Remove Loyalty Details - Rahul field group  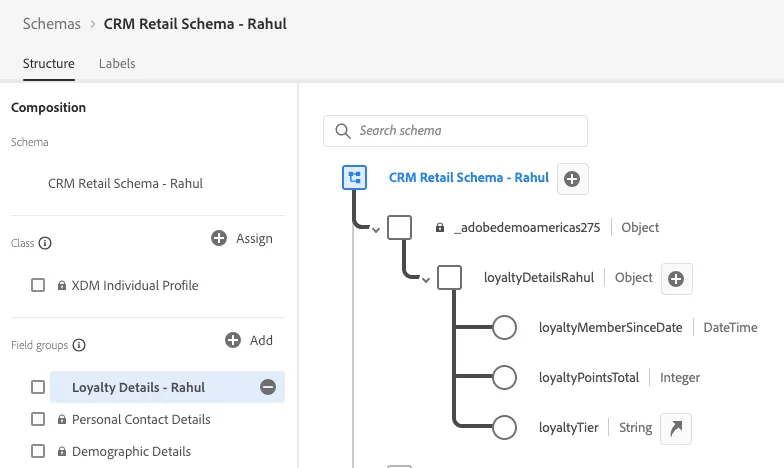[x=268, y=387]
